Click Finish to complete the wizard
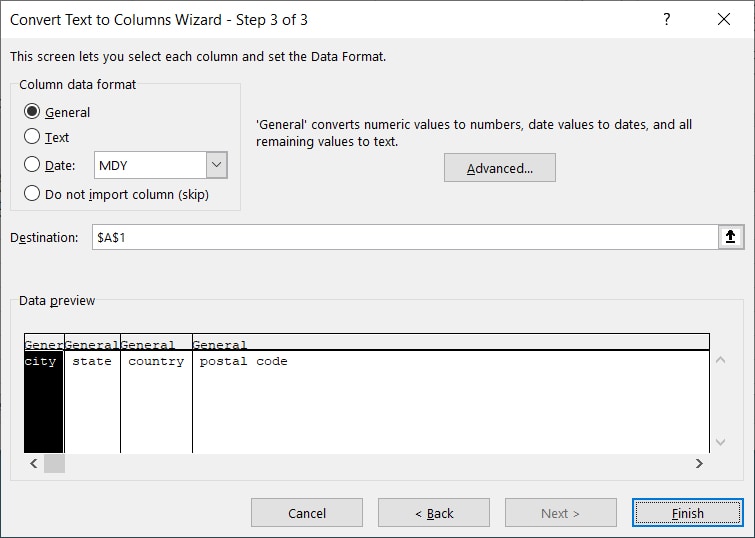755x538 pixels. 688,513
